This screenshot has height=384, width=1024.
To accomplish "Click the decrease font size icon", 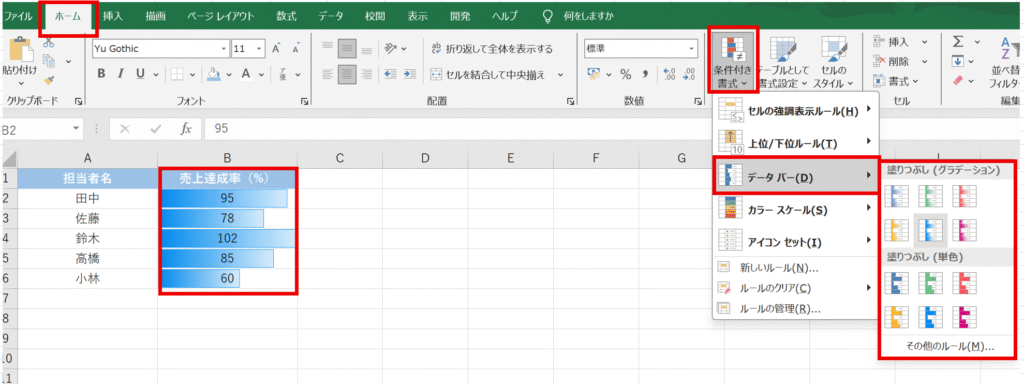I will pos(296,48).
